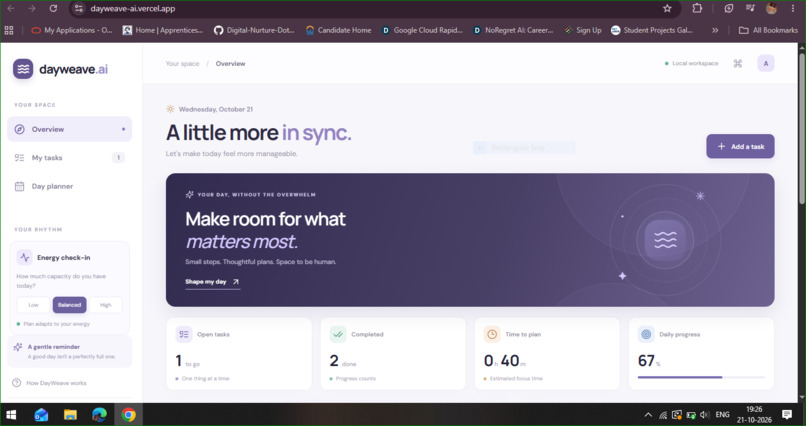Click Chrome icon in taskbar
This screenshot has height=426, width=806.
(x=129, y=414)
